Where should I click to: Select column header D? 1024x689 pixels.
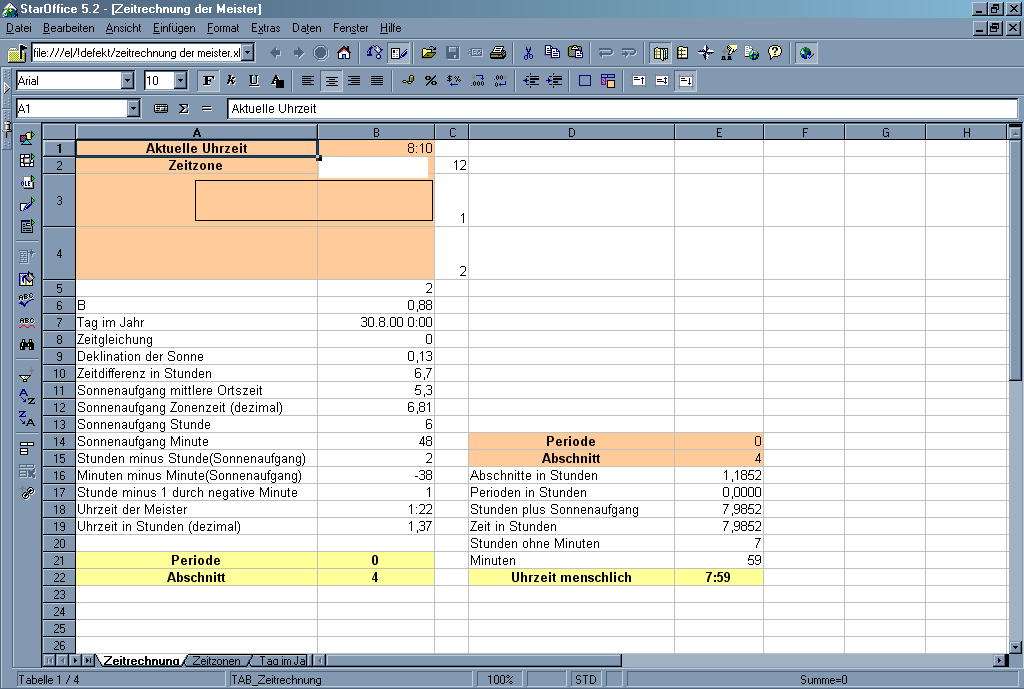(x=571, y=133)
